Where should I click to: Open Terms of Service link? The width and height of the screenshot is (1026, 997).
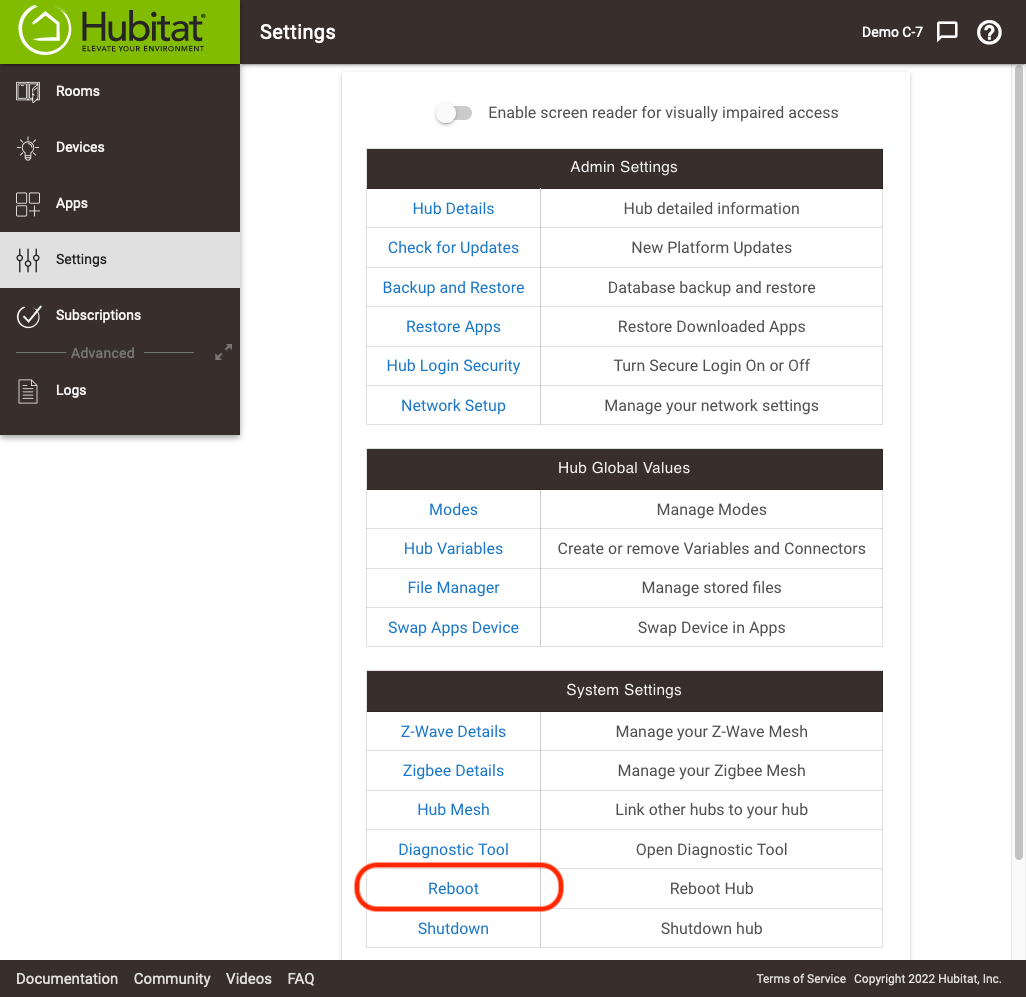point(801,979)
